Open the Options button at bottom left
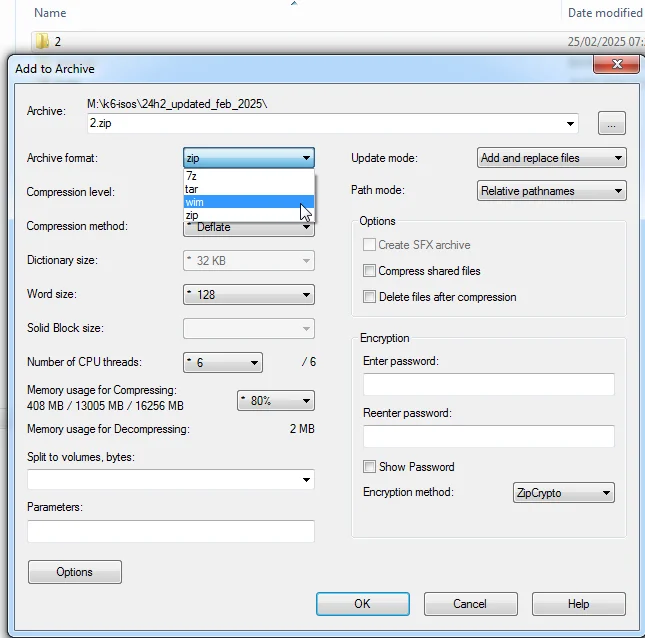 pyautogui.click(x=74, y=572)
